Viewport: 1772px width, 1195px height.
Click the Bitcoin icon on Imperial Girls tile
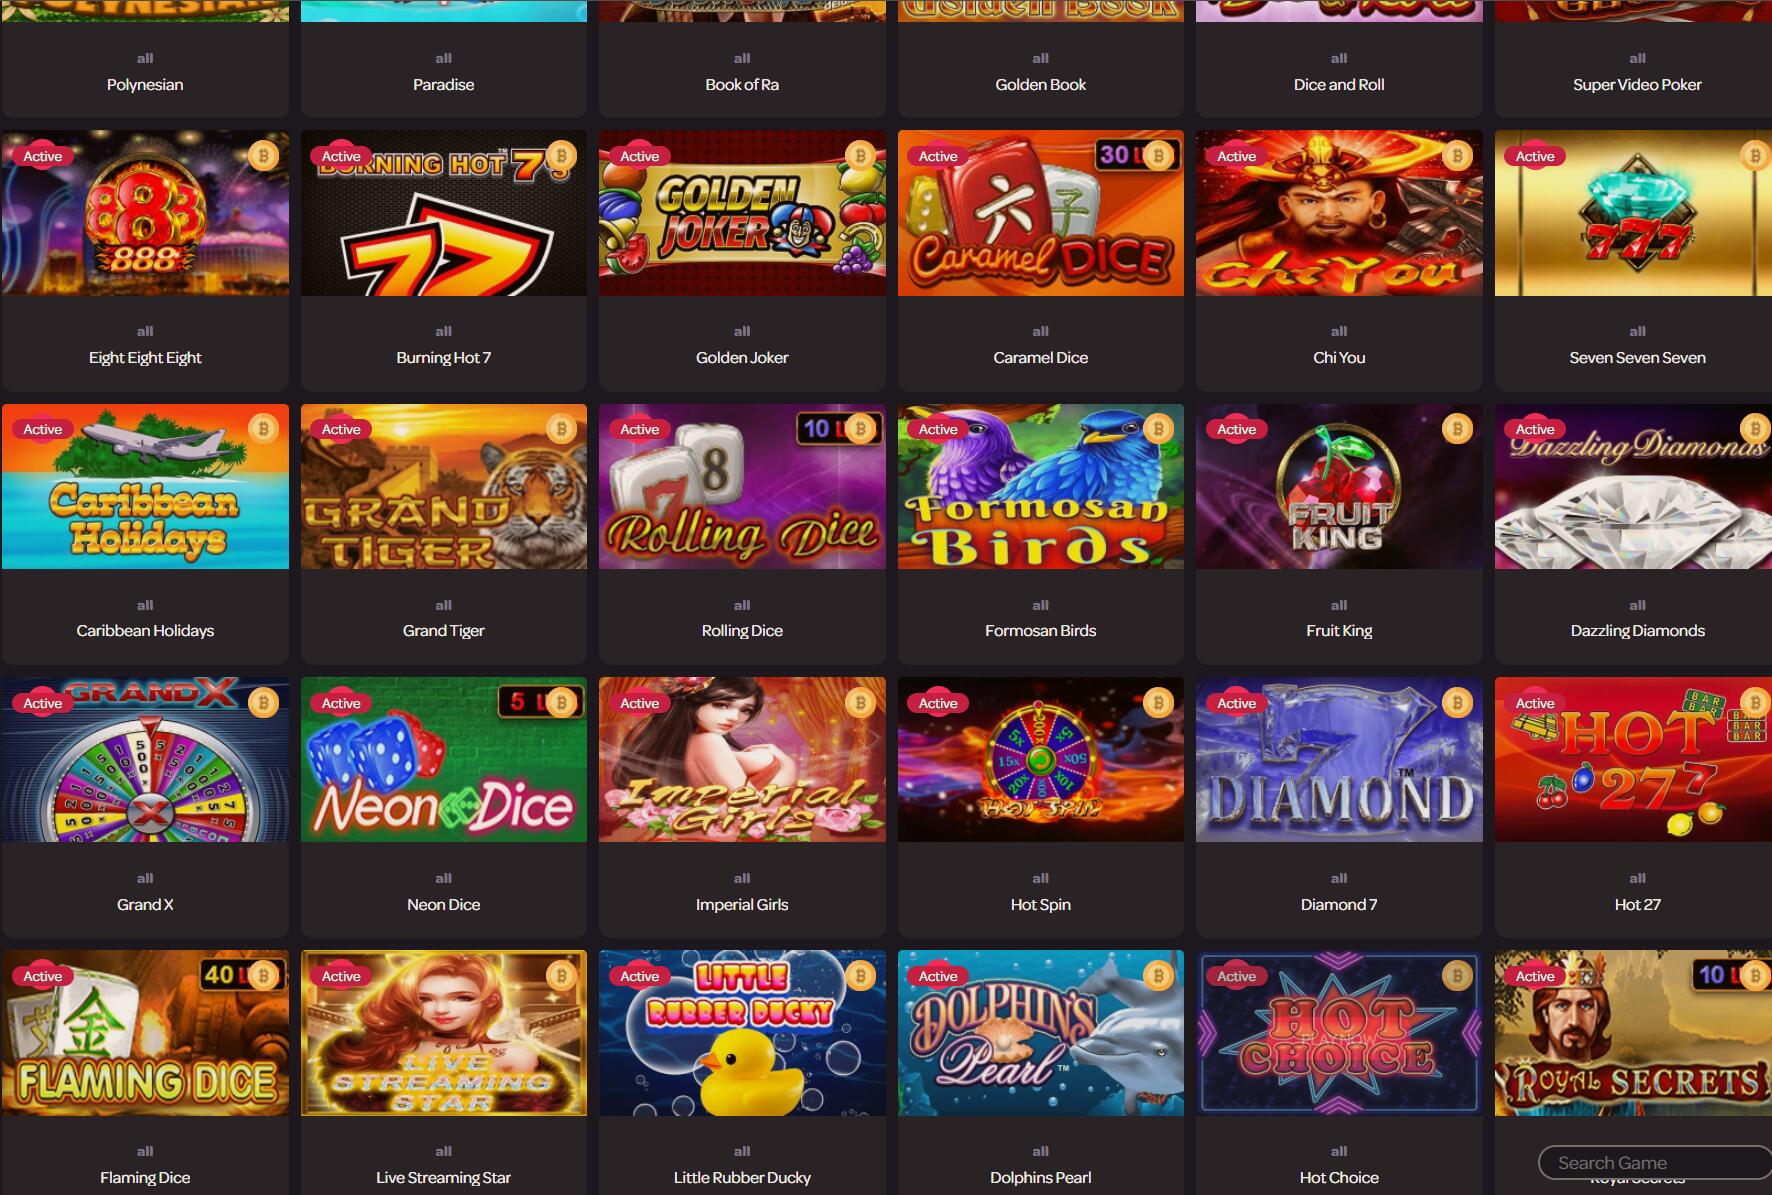tap(860, 703)
